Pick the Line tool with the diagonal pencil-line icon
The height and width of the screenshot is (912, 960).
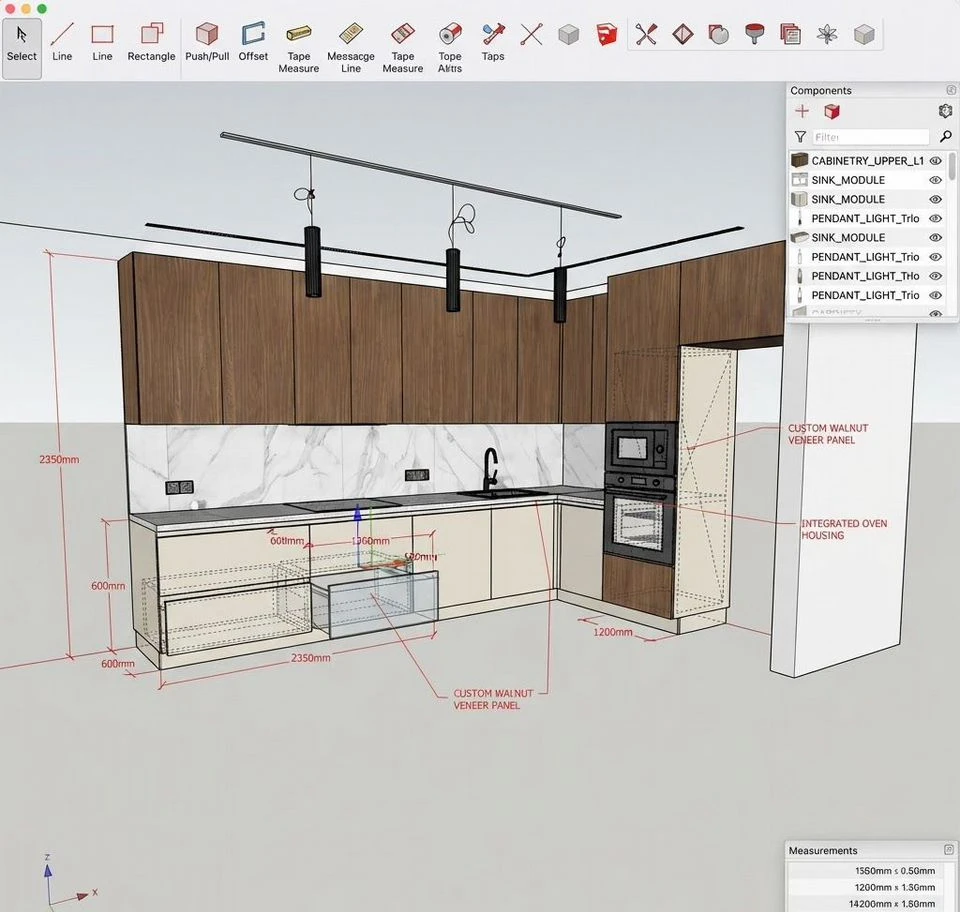62,42
